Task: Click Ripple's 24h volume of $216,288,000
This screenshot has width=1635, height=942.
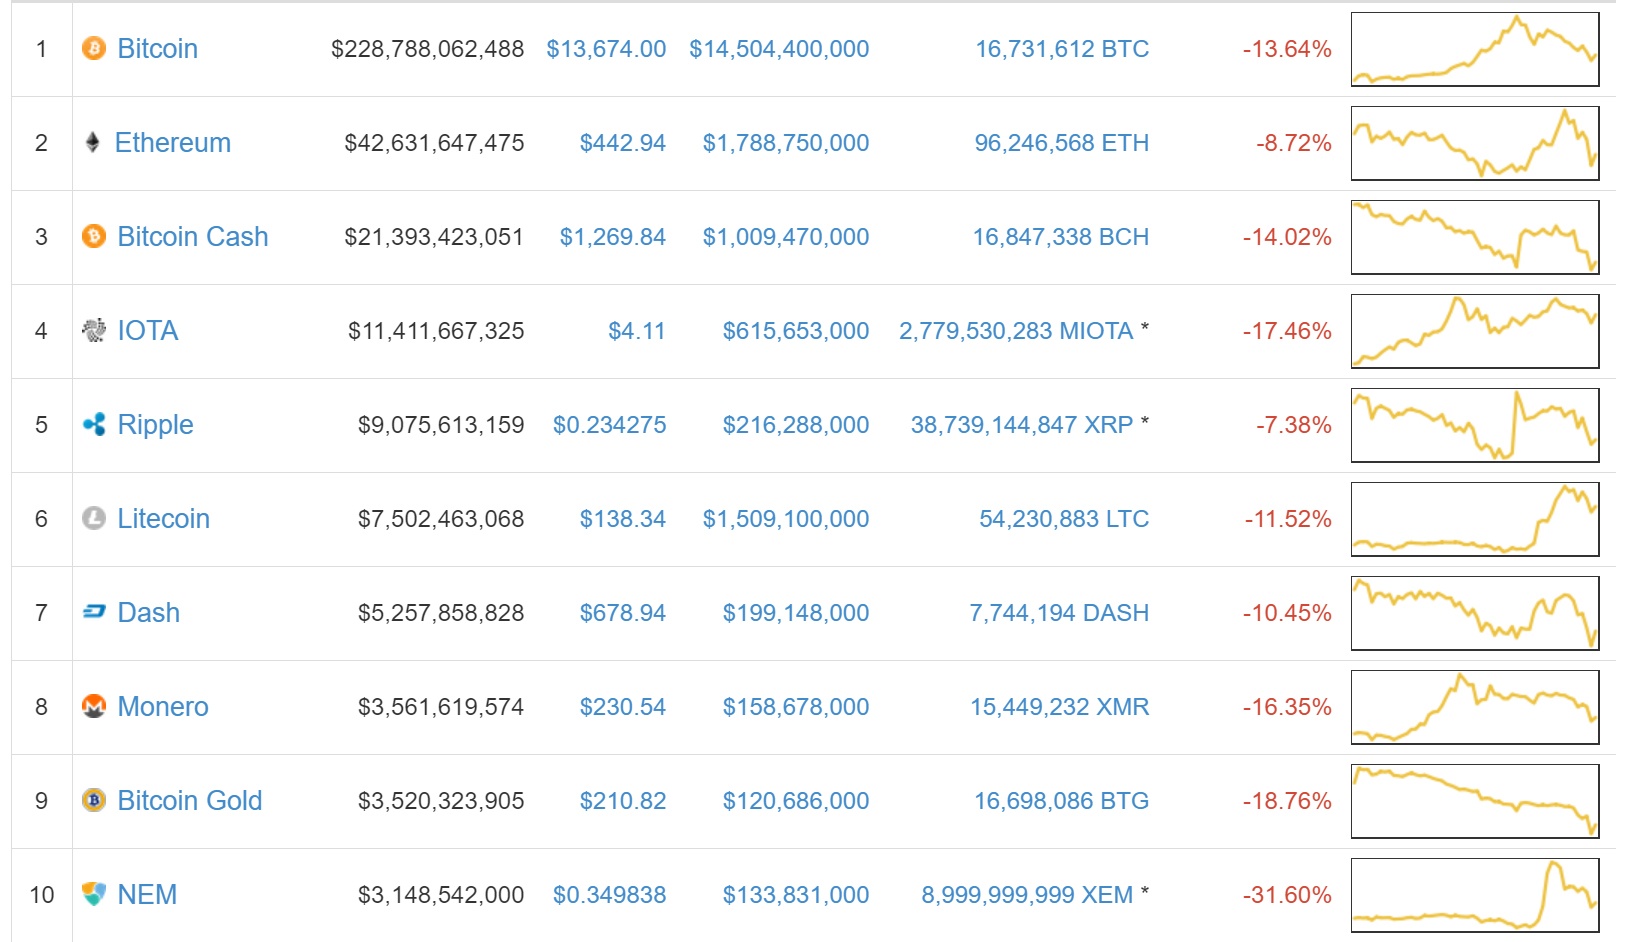Action: (796, 424)
